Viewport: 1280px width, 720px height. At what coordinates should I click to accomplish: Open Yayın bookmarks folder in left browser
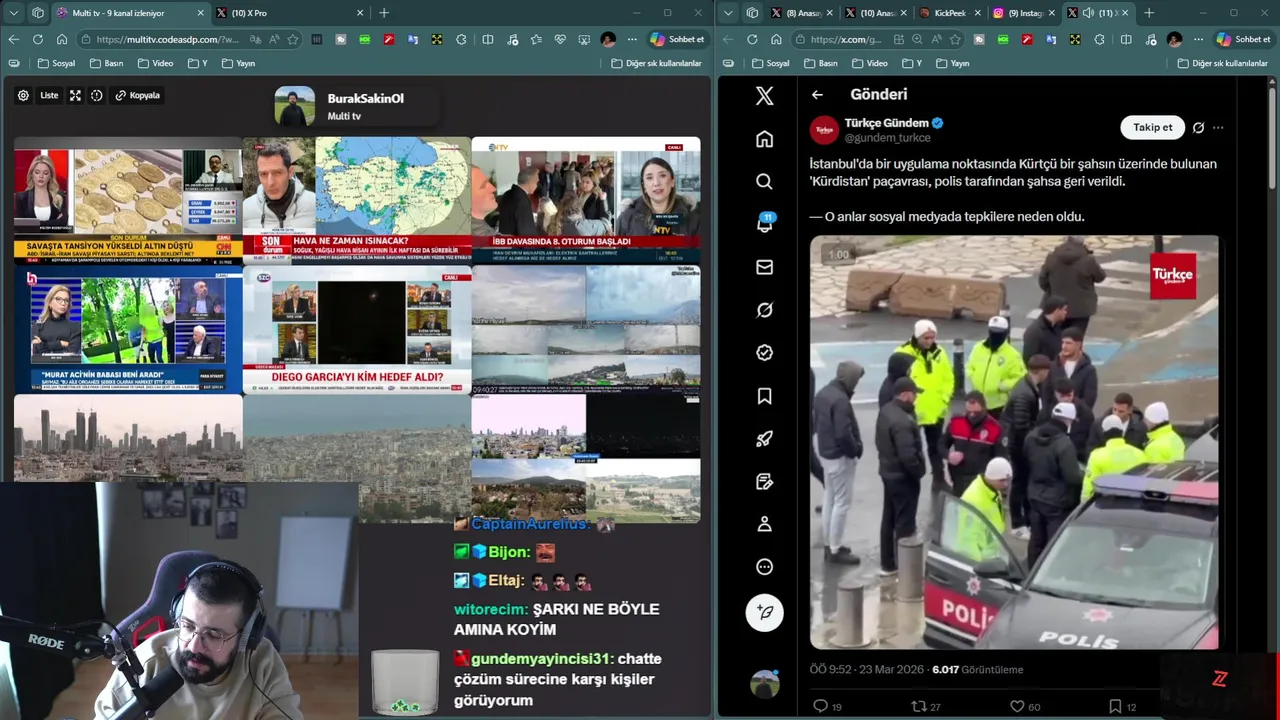(x=238, y=63)
